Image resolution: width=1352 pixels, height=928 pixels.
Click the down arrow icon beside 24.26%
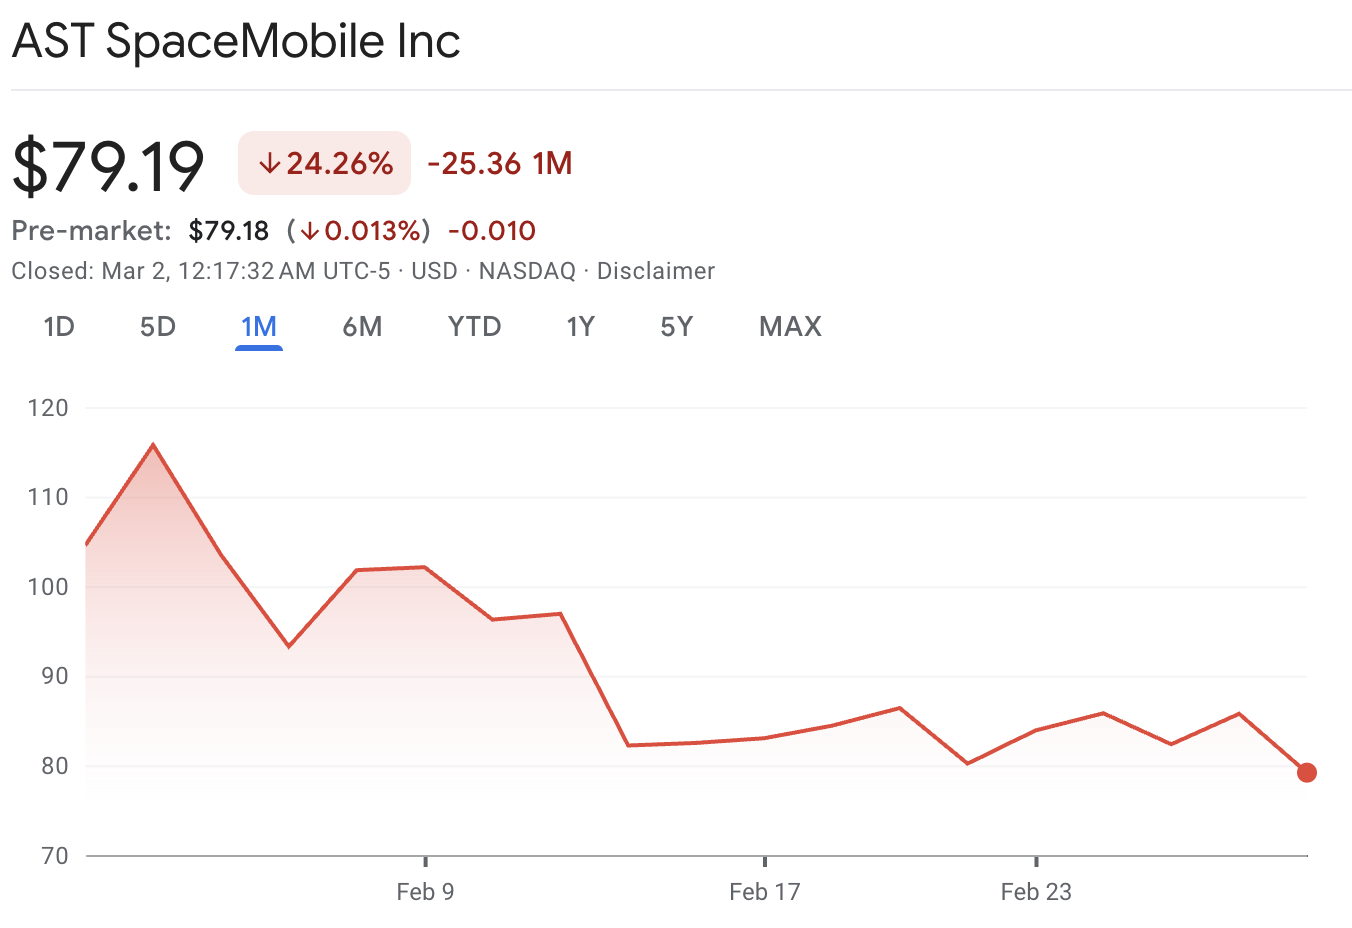269,164
